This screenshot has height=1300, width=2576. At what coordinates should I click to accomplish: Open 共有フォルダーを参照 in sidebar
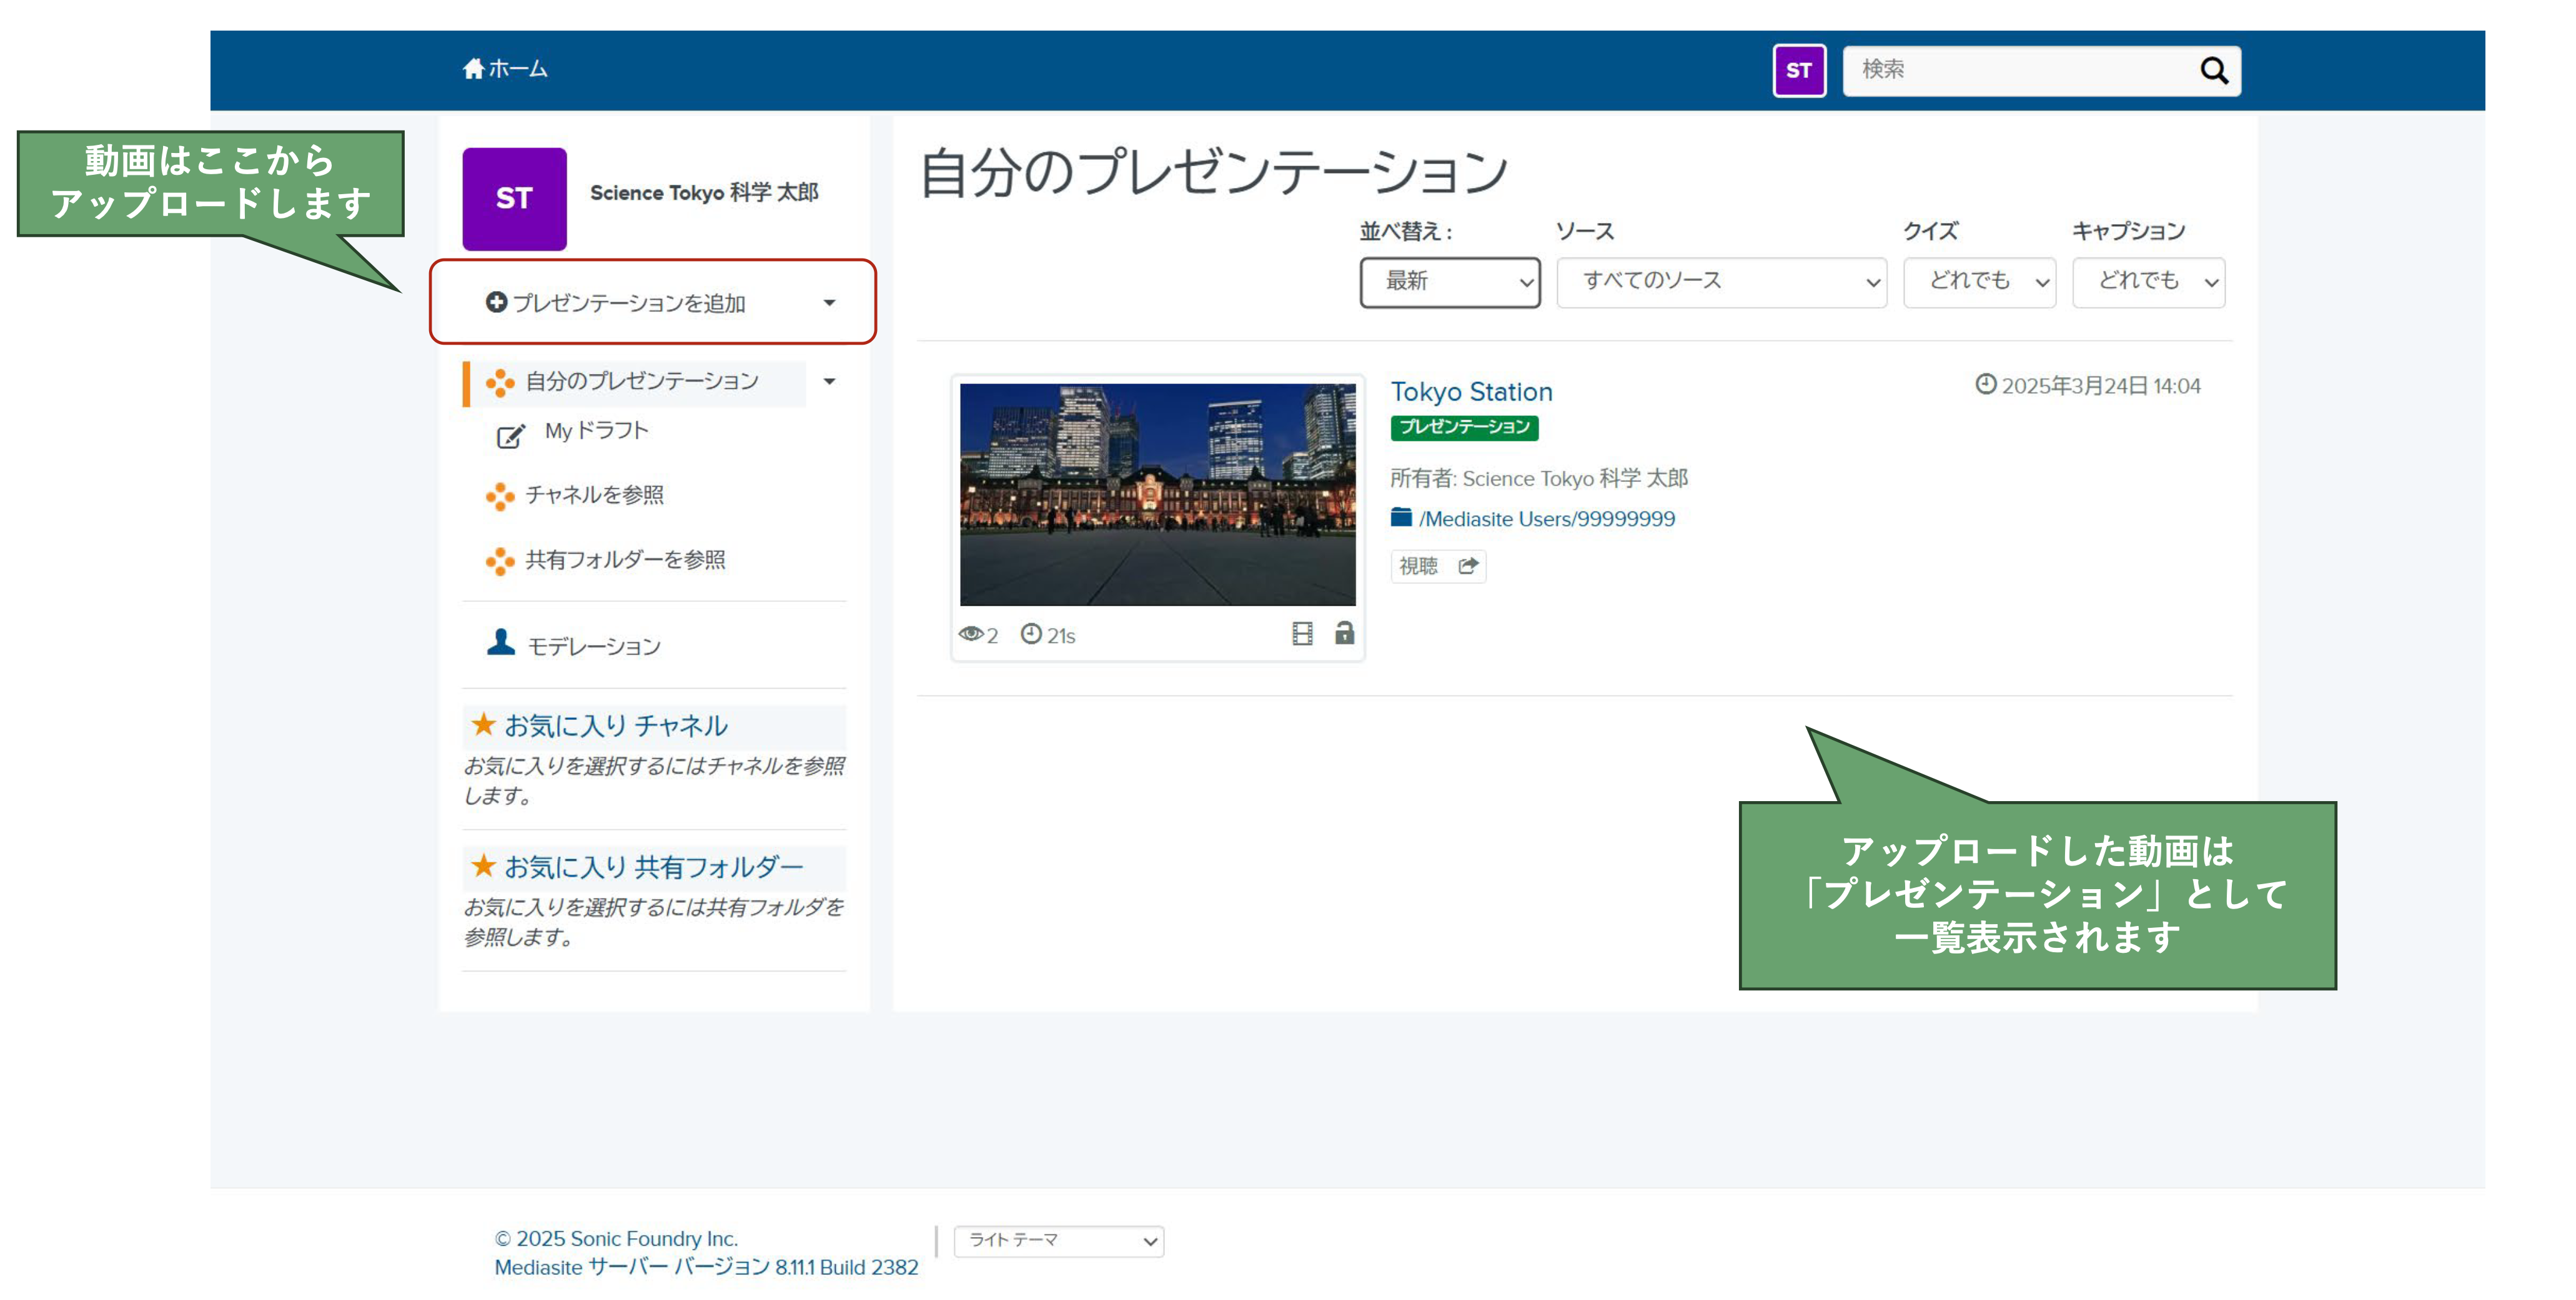626,560
